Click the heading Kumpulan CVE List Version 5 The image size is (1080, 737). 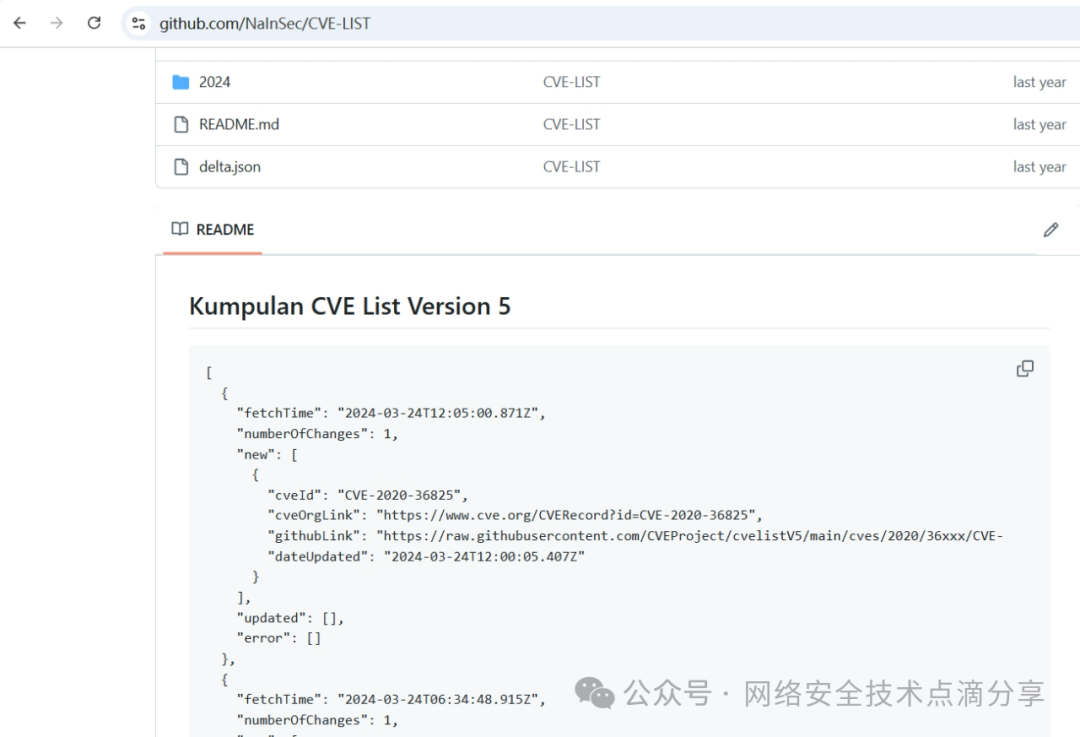click(x=350, y=307)
